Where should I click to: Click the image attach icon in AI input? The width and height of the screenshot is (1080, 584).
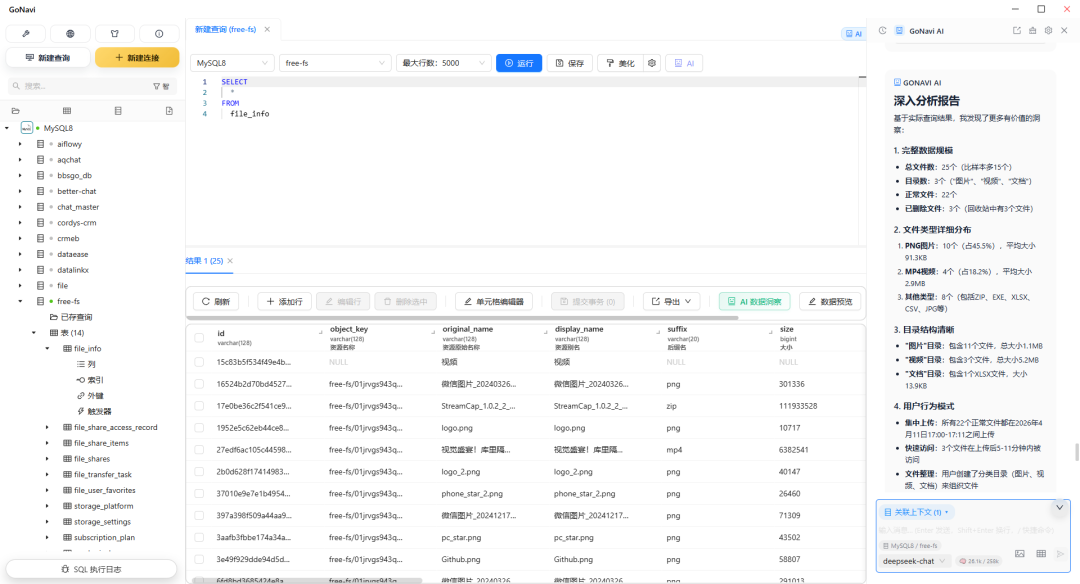pos(1020,553)
